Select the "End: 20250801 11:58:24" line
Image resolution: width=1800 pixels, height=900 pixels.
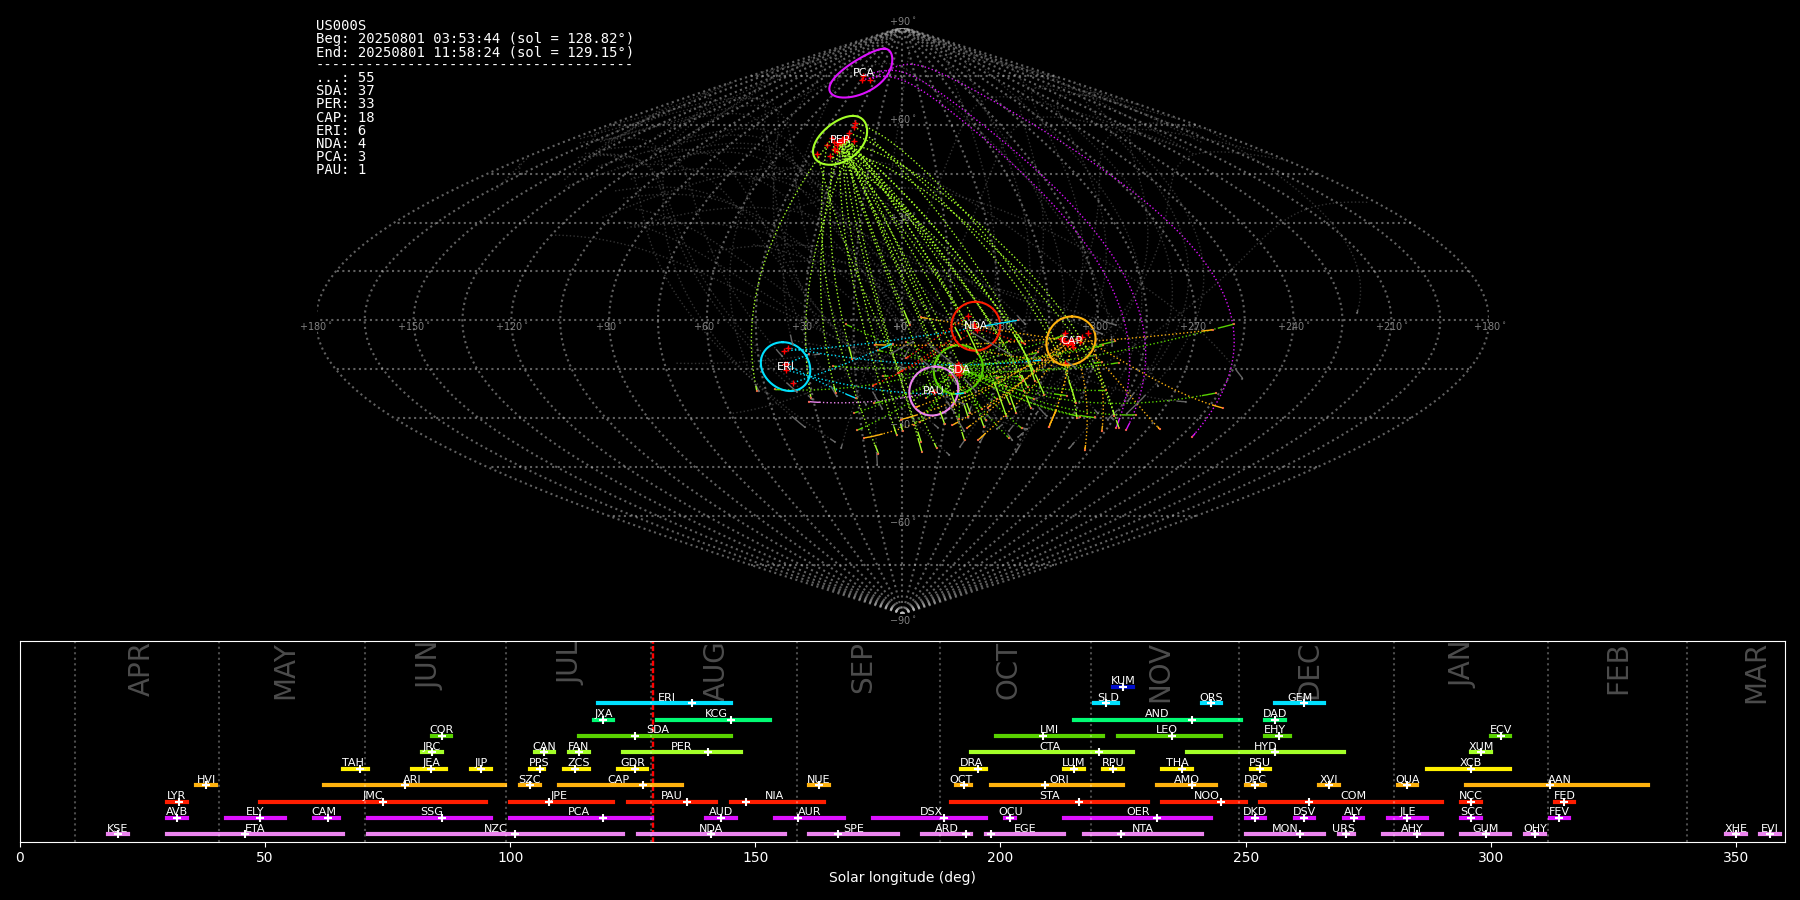pos(475,52)
